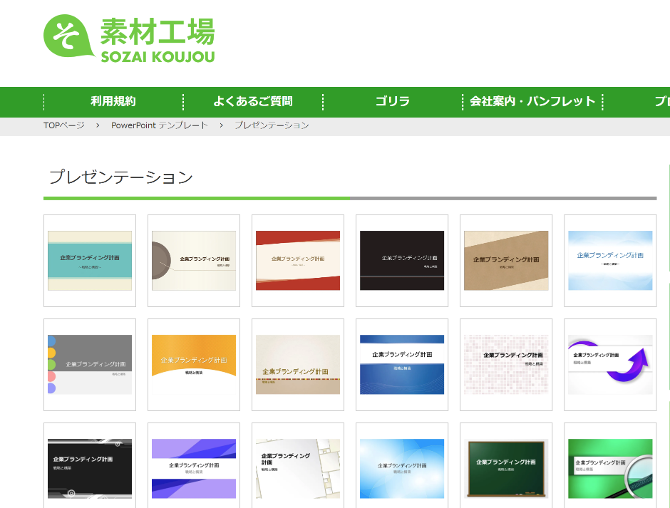670x508 pixels.
Task: Click PowerPoint テンプレート breadcrumb link
Action: click(159, 125)
